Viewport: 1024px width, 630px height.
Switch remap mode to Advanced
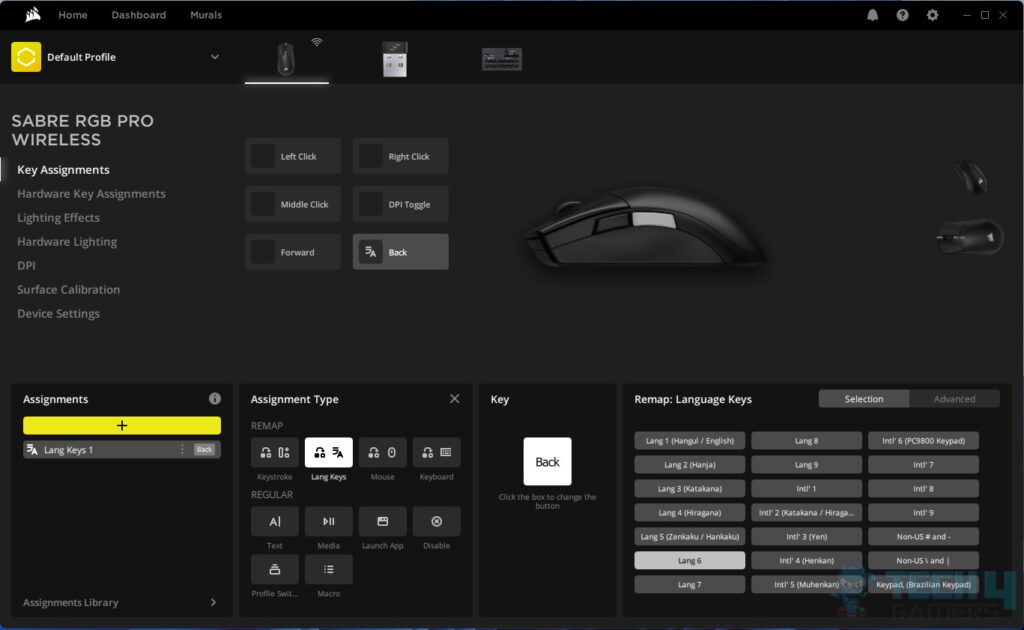(x=953, y=398)
